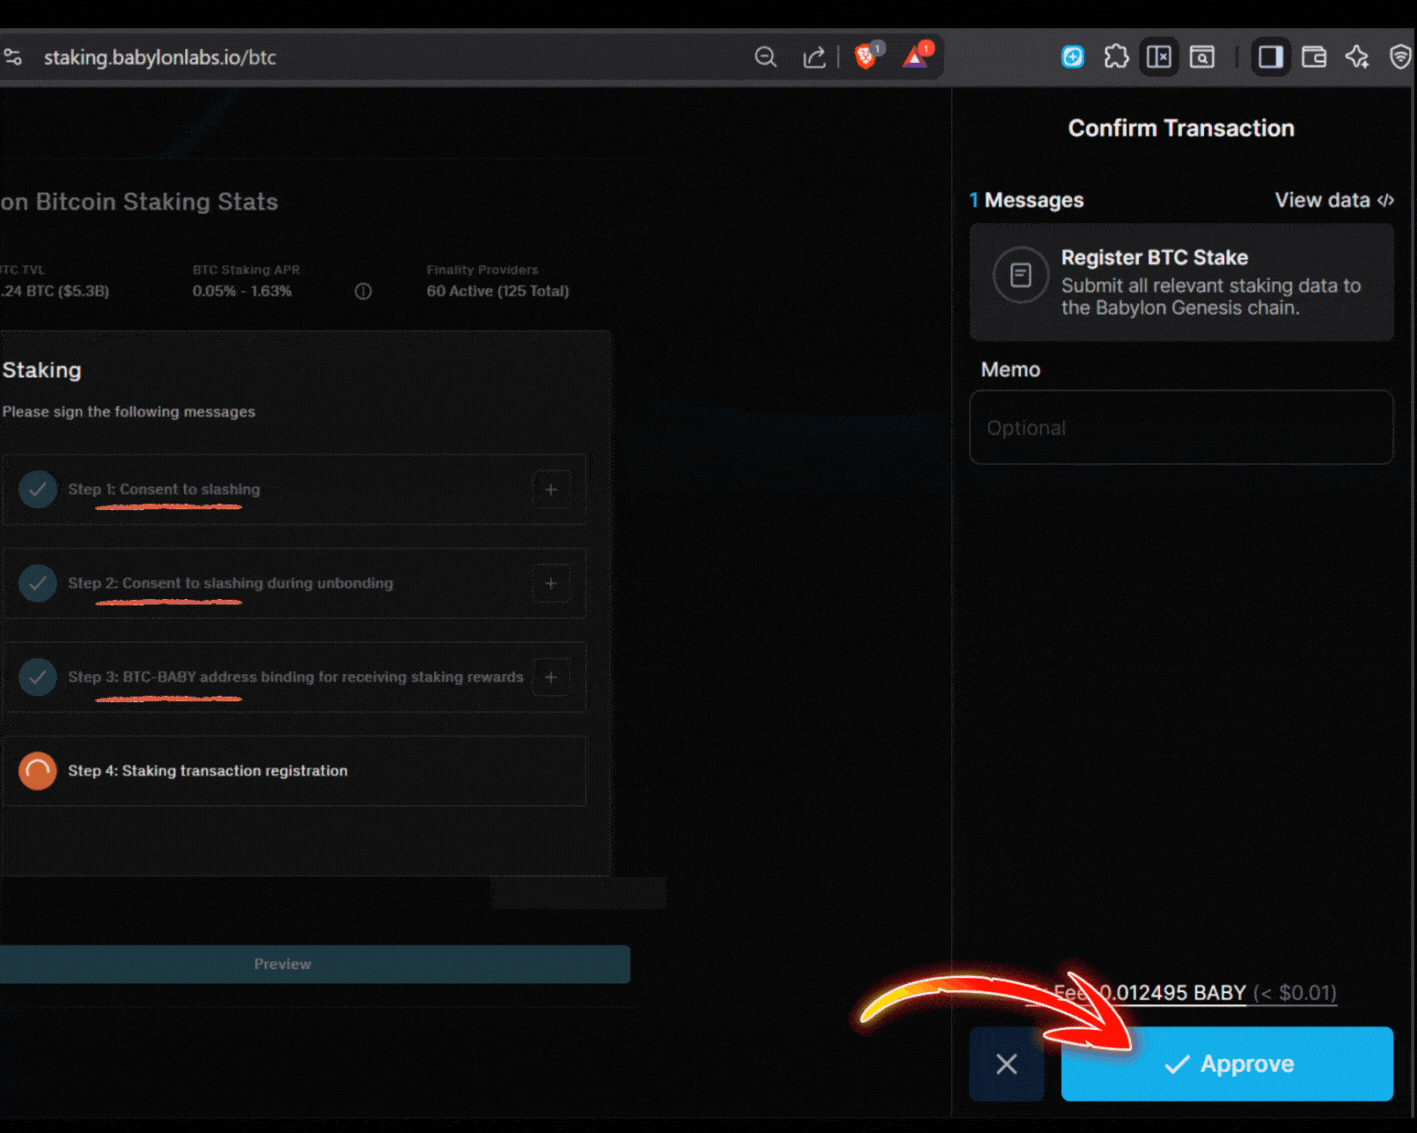1417x1133 pixels.
Task: Expand Step 1 Consent to slashing
Action: click(x=551, y=490)
